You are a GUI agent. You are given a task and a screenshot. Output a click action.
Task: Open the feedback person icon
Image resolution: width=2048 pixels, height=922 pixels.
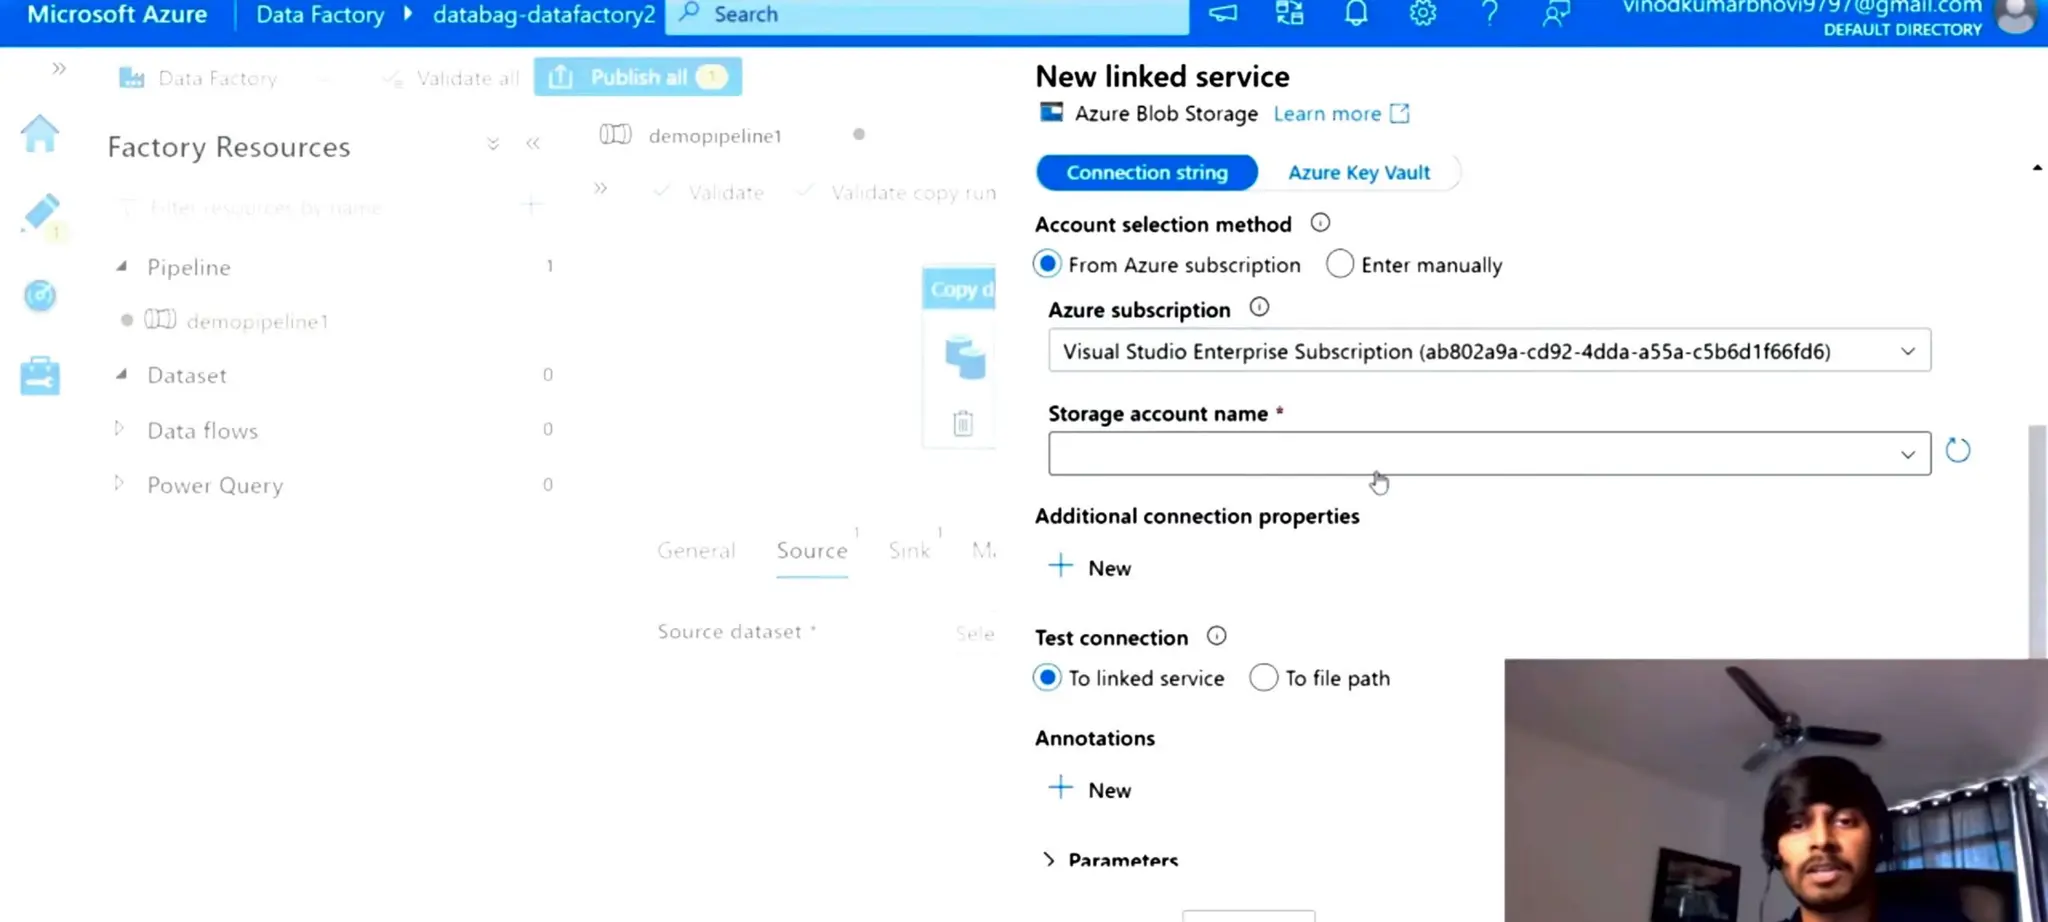(1556, 14)
